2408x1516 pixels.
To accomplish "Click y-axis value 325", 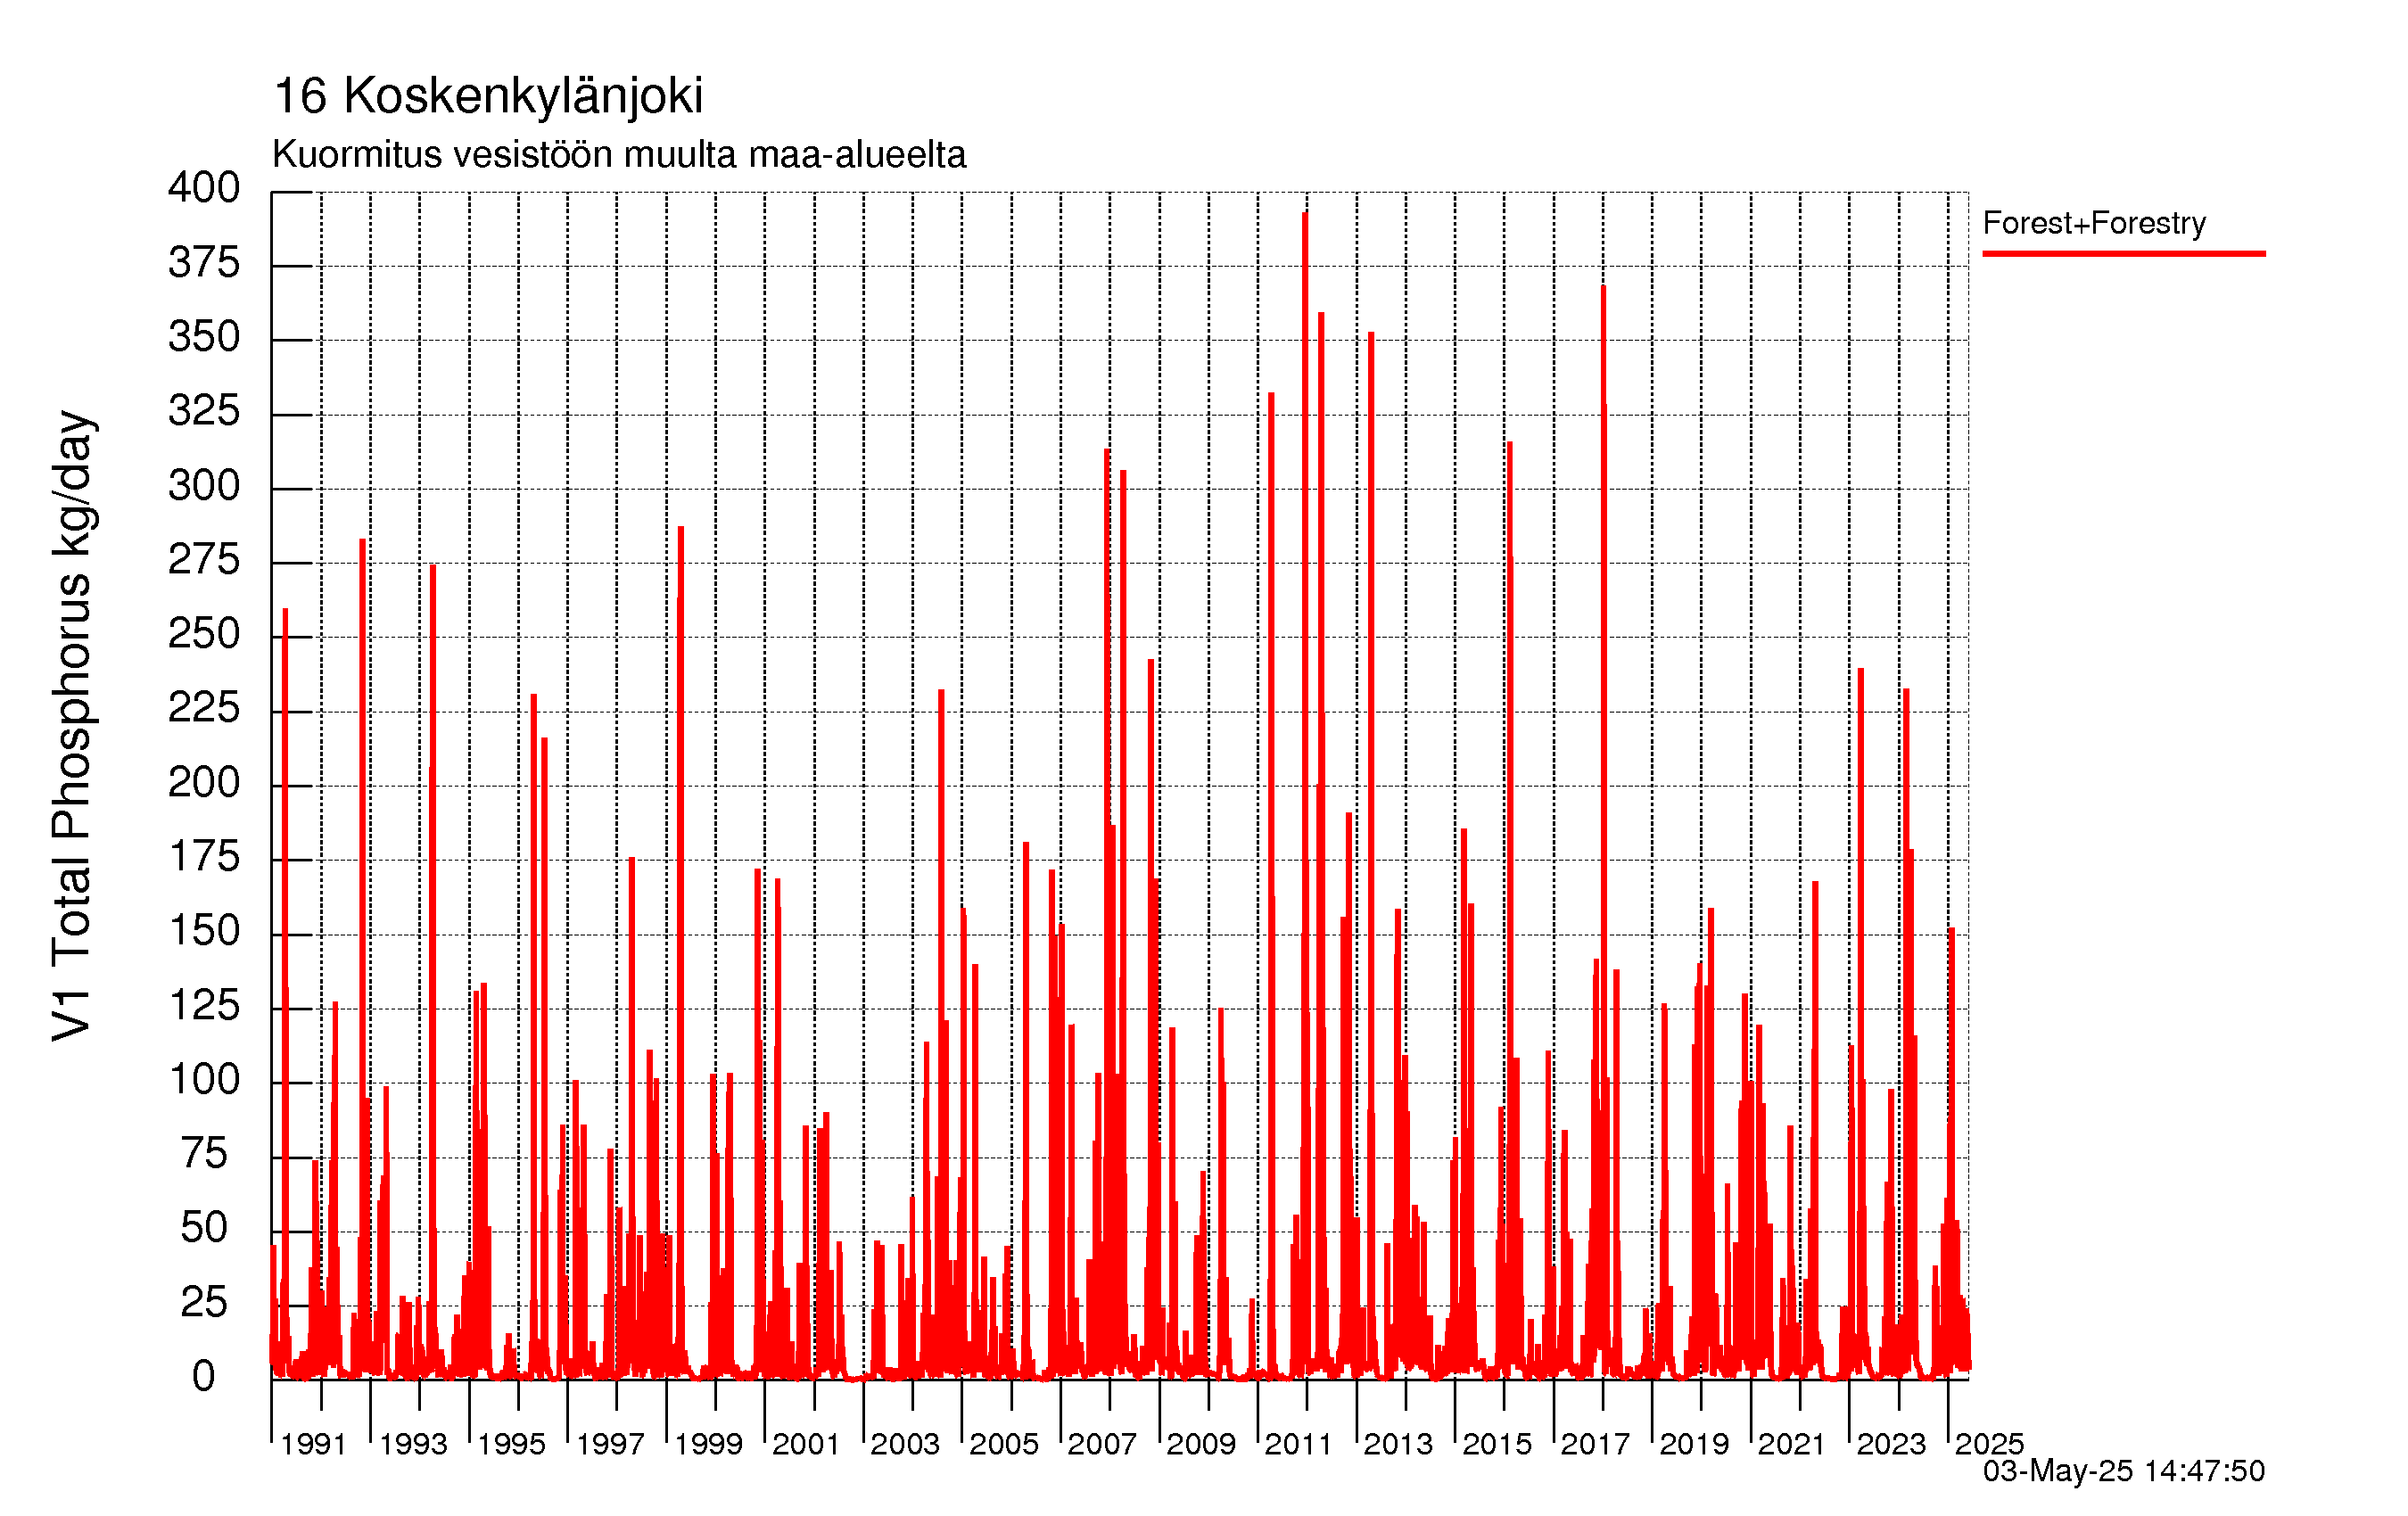I will coord(204,411).
